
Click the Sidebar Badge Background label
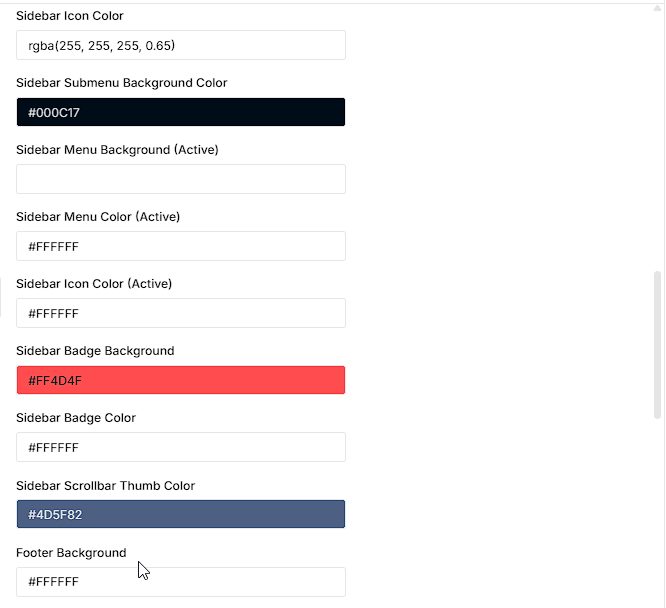point(95,351)
